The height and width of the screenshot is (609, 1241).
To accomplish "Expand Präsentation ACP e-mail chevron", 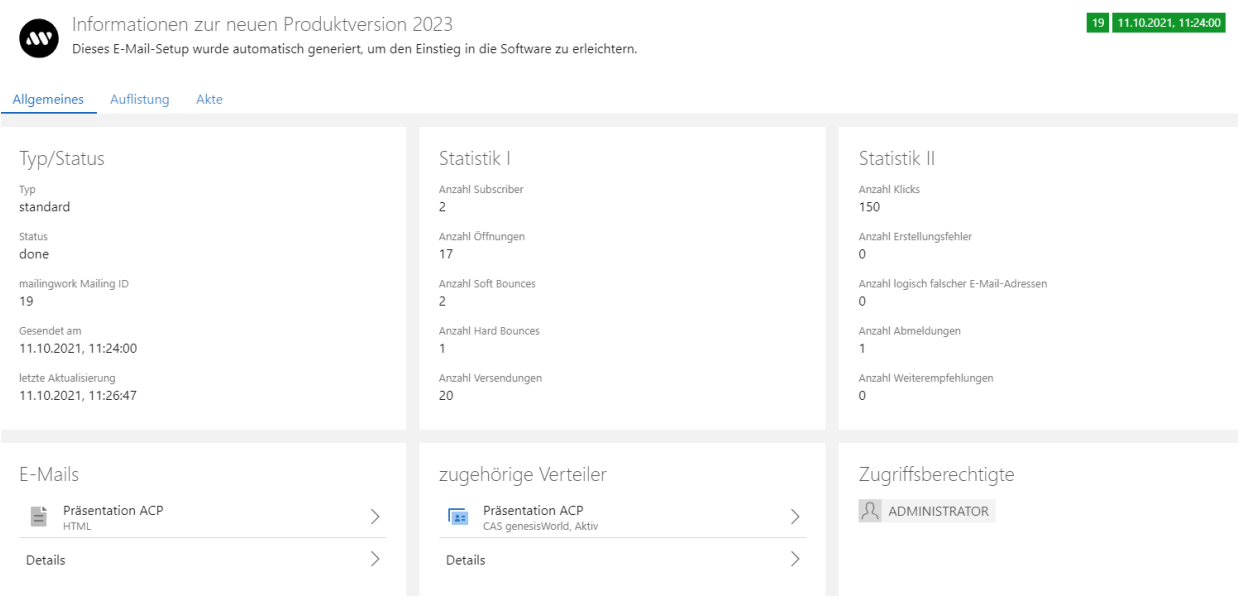I will pyautogui.click(x=376, y=516).
